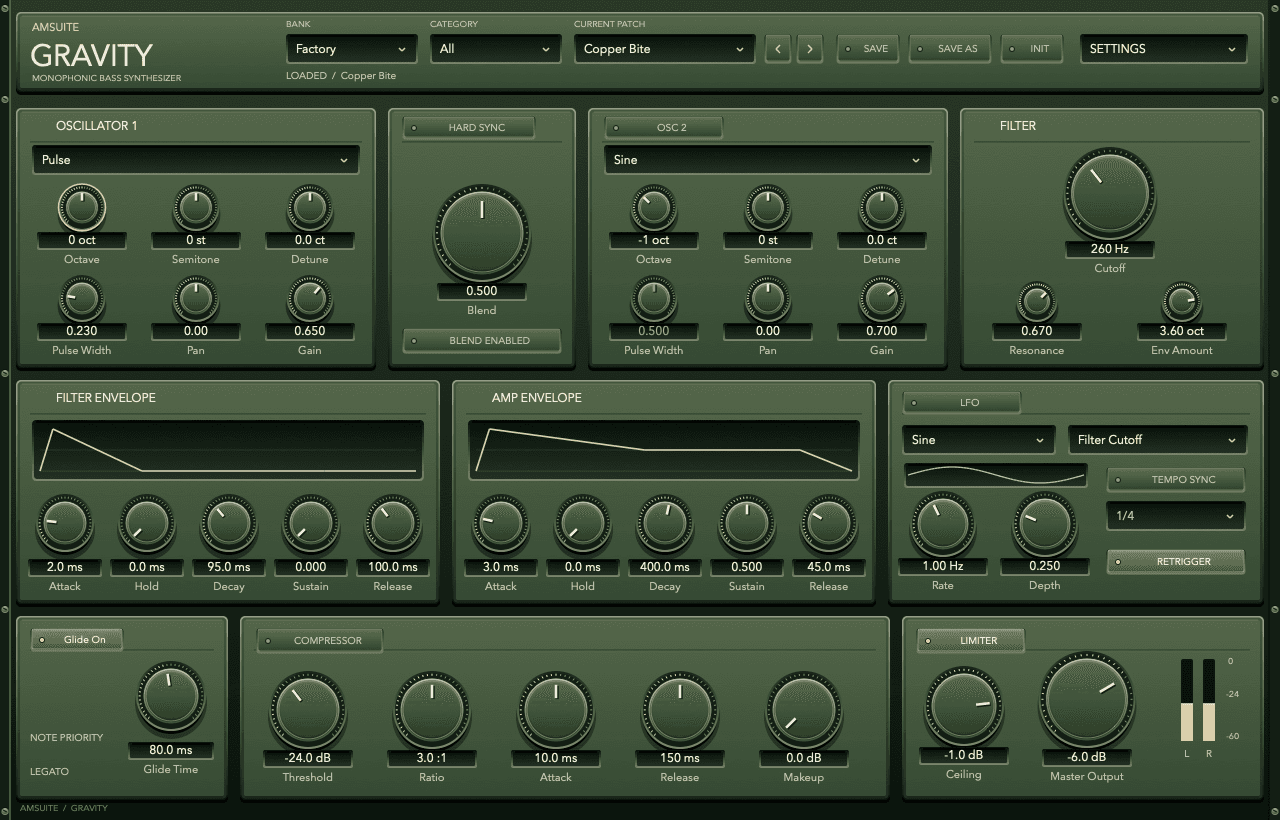1280x820 pixels.
Task: Open the Copper Bite patch dropdown
Action: coord(665,49)
